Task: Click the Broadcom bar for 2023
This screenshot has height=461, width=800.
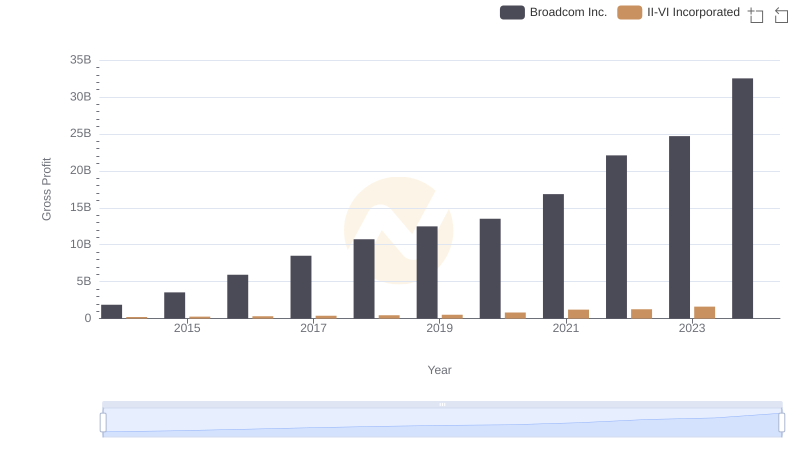Action: coord(680,227)
